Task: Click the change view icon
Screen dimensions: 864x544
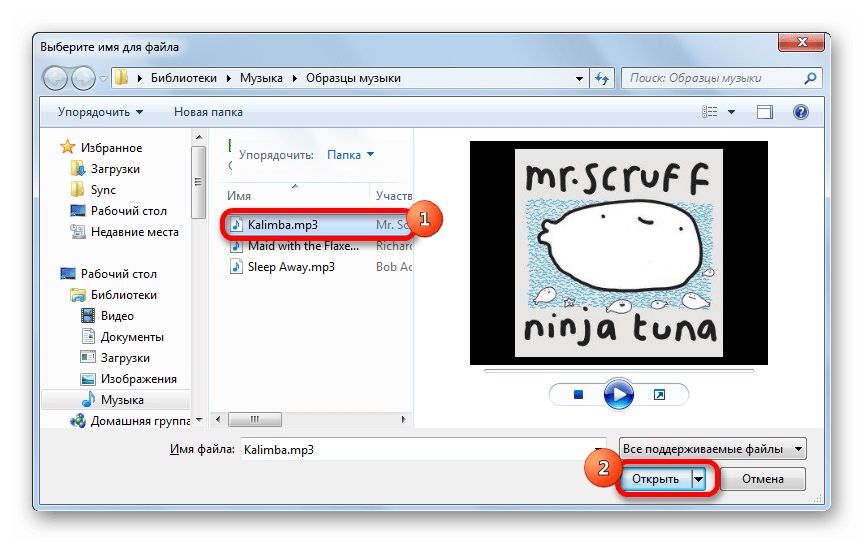Action: (710, 112)
